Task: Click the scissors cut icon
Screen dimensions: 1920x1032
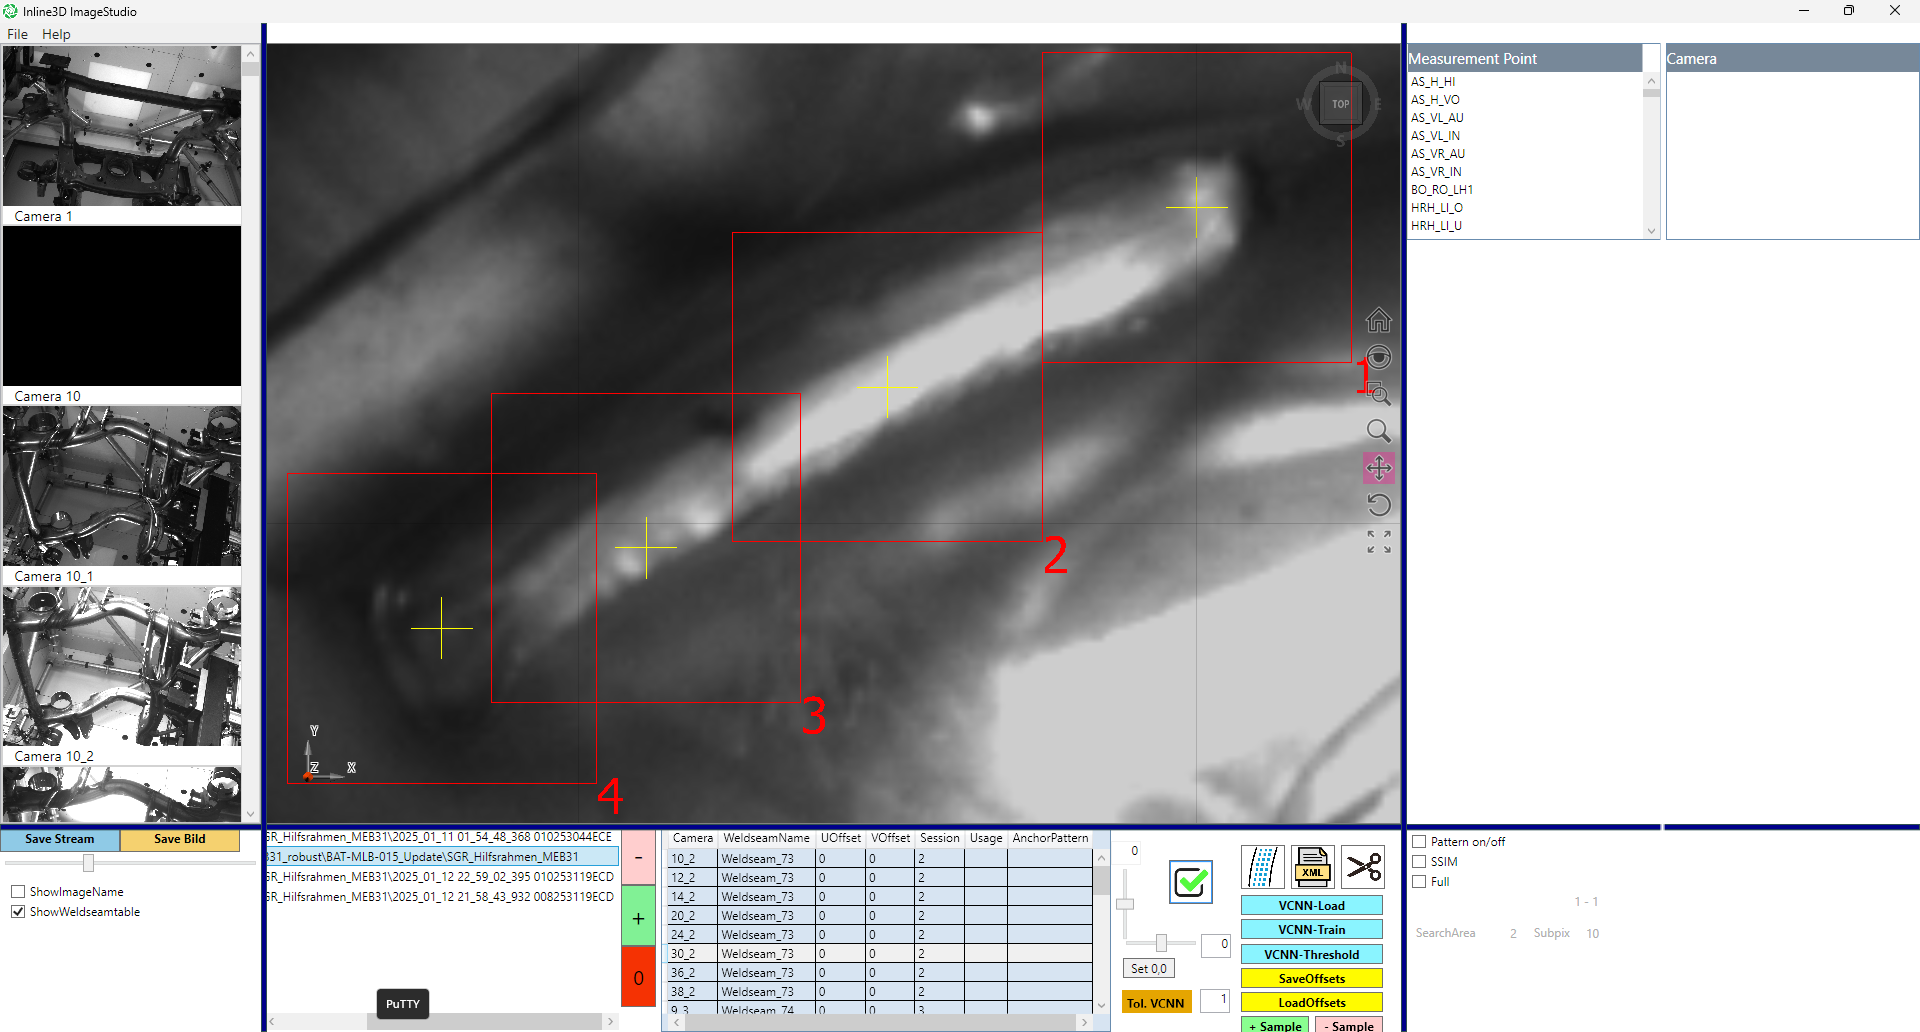Action: click(x=1363, y=867)
